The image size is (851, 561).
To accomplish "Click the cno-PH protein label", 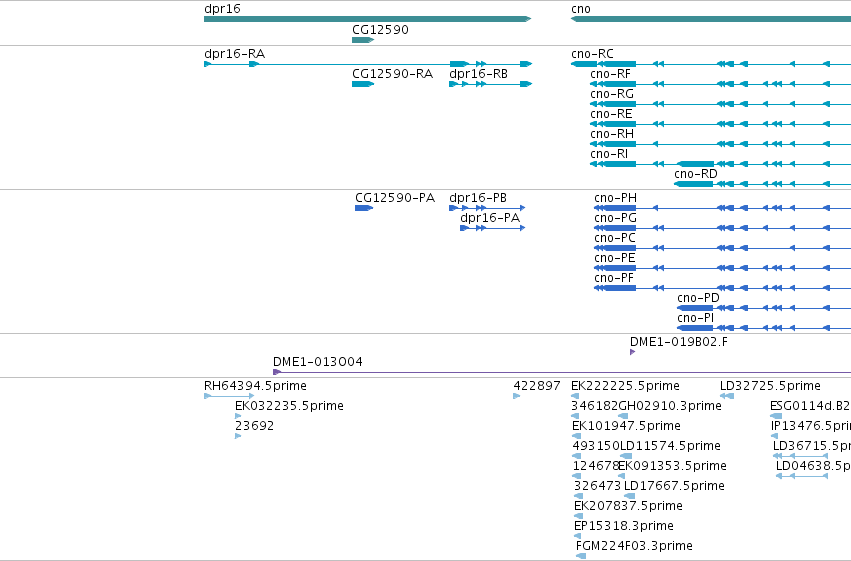I will click(615, 198).
